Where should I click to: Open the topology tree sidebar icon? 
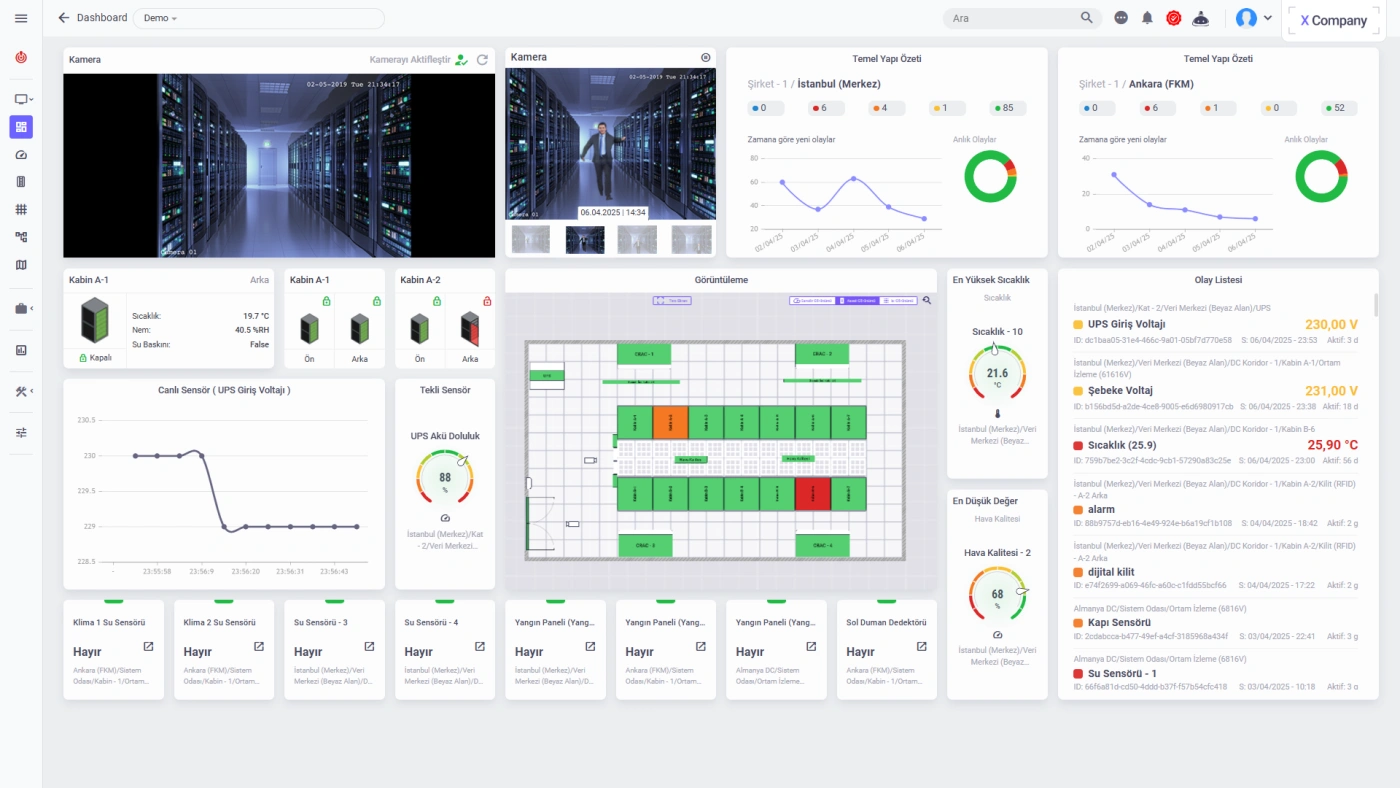[21, 237]
